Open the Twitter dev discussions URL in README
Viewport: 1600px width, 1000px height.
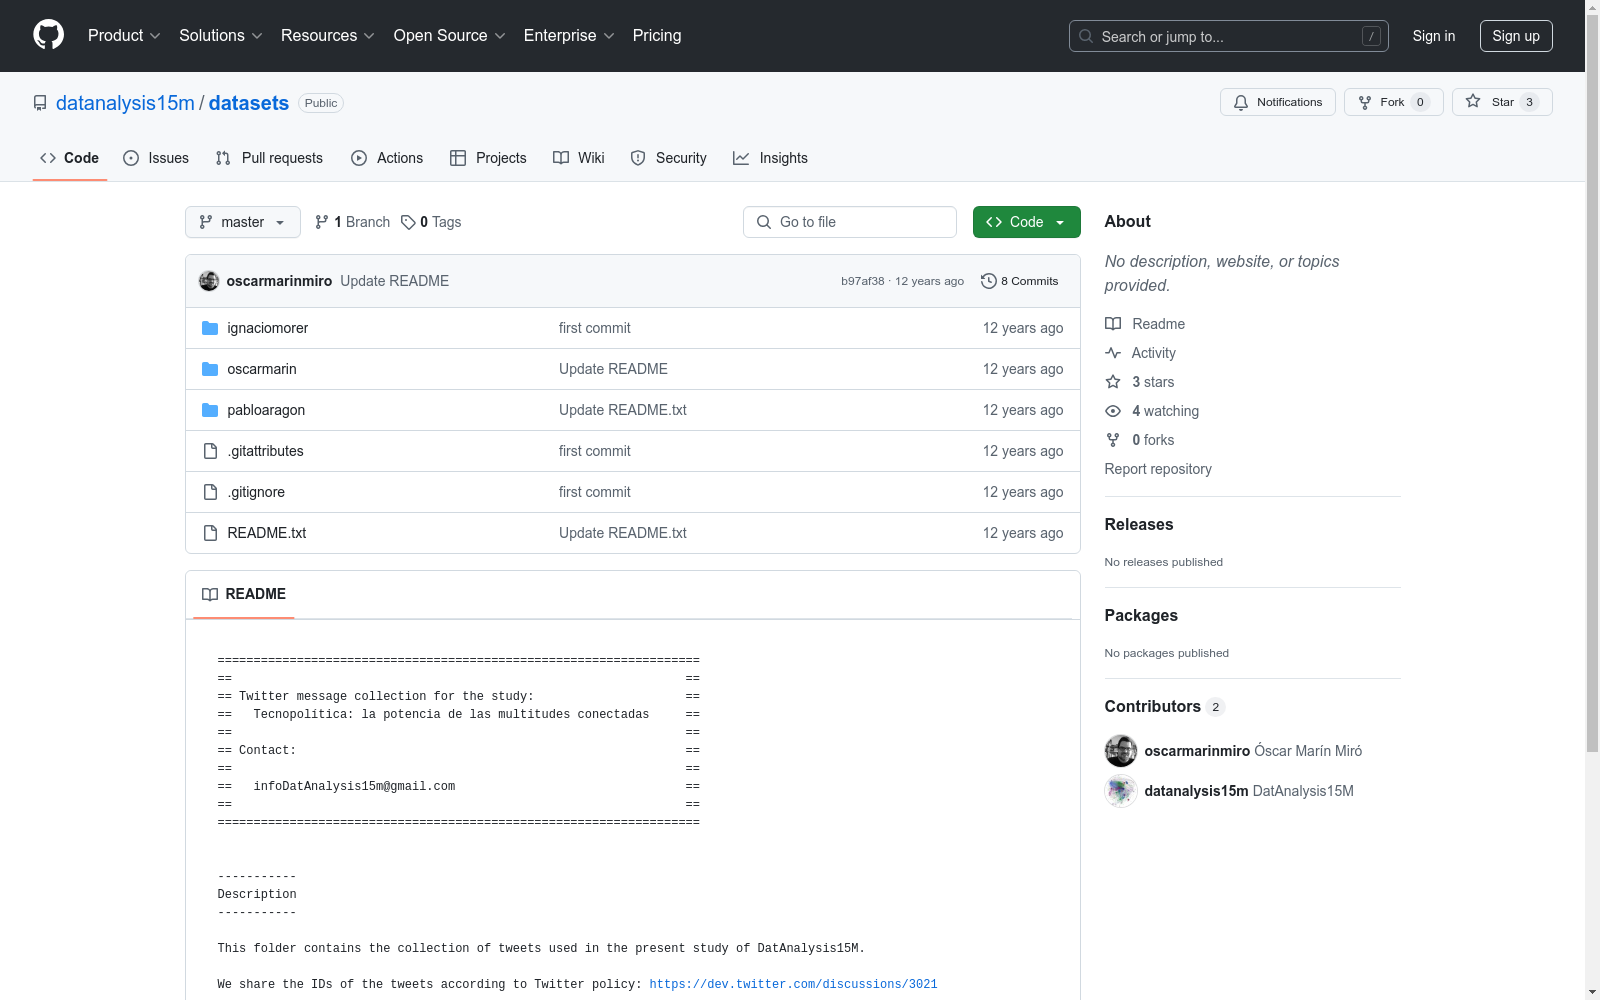794,984
